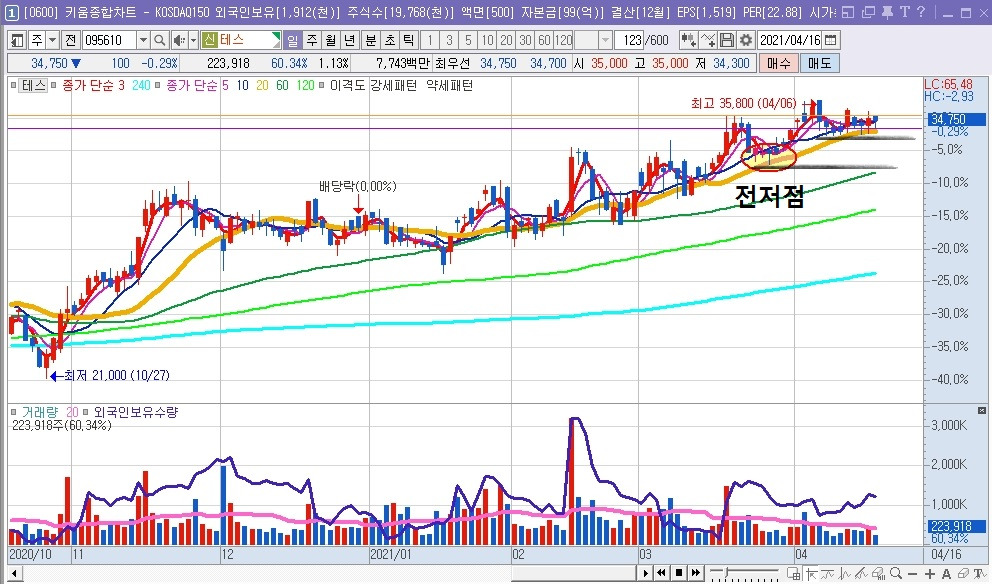
Task: Click the 약세패턴 legend label
Action: point(450,85)
